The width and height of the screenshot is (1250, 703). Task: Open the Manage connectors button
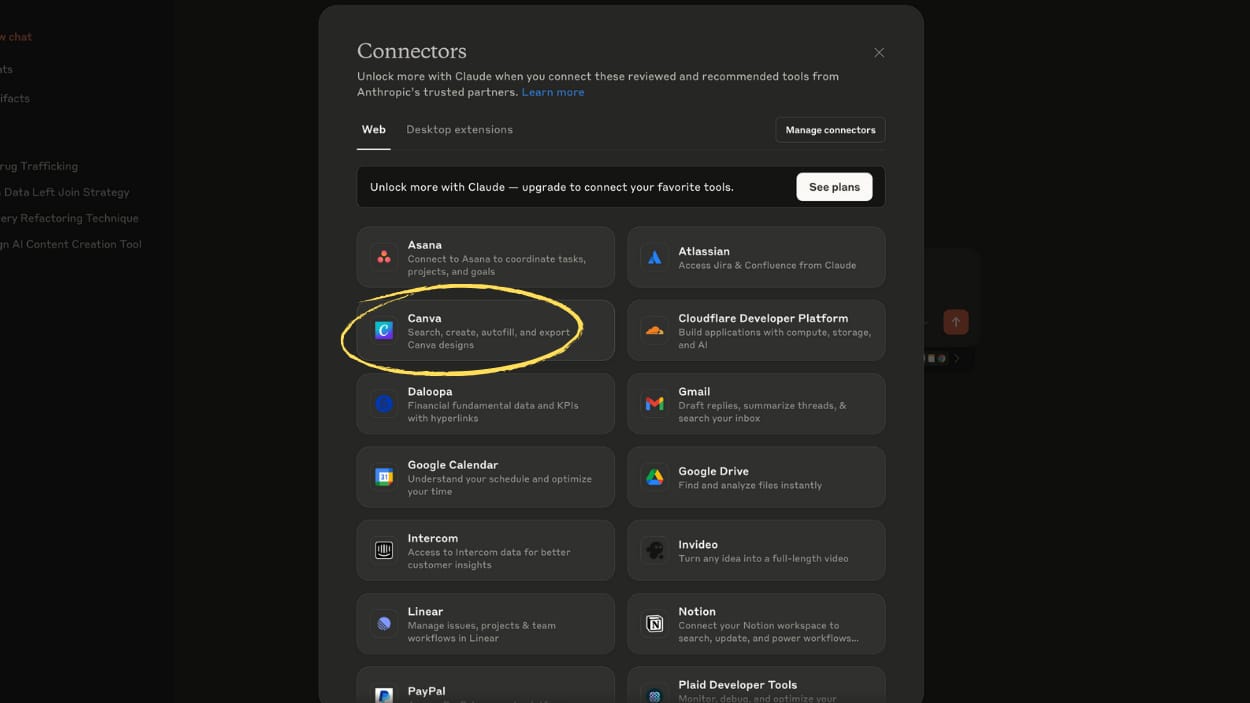[x=830, y=130]
